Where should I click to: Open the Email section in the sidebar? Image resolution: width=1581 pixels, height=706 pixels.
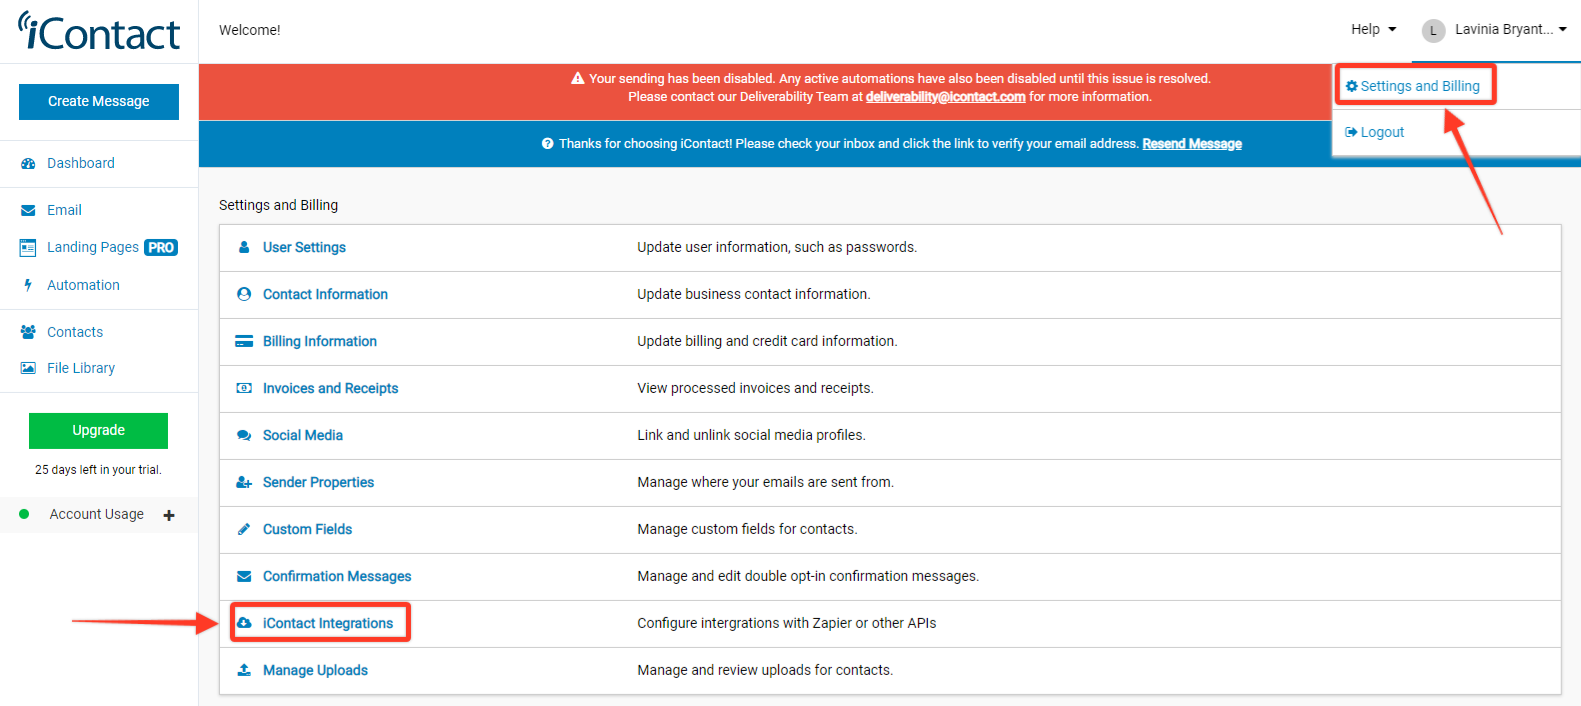tap(64, 210)
